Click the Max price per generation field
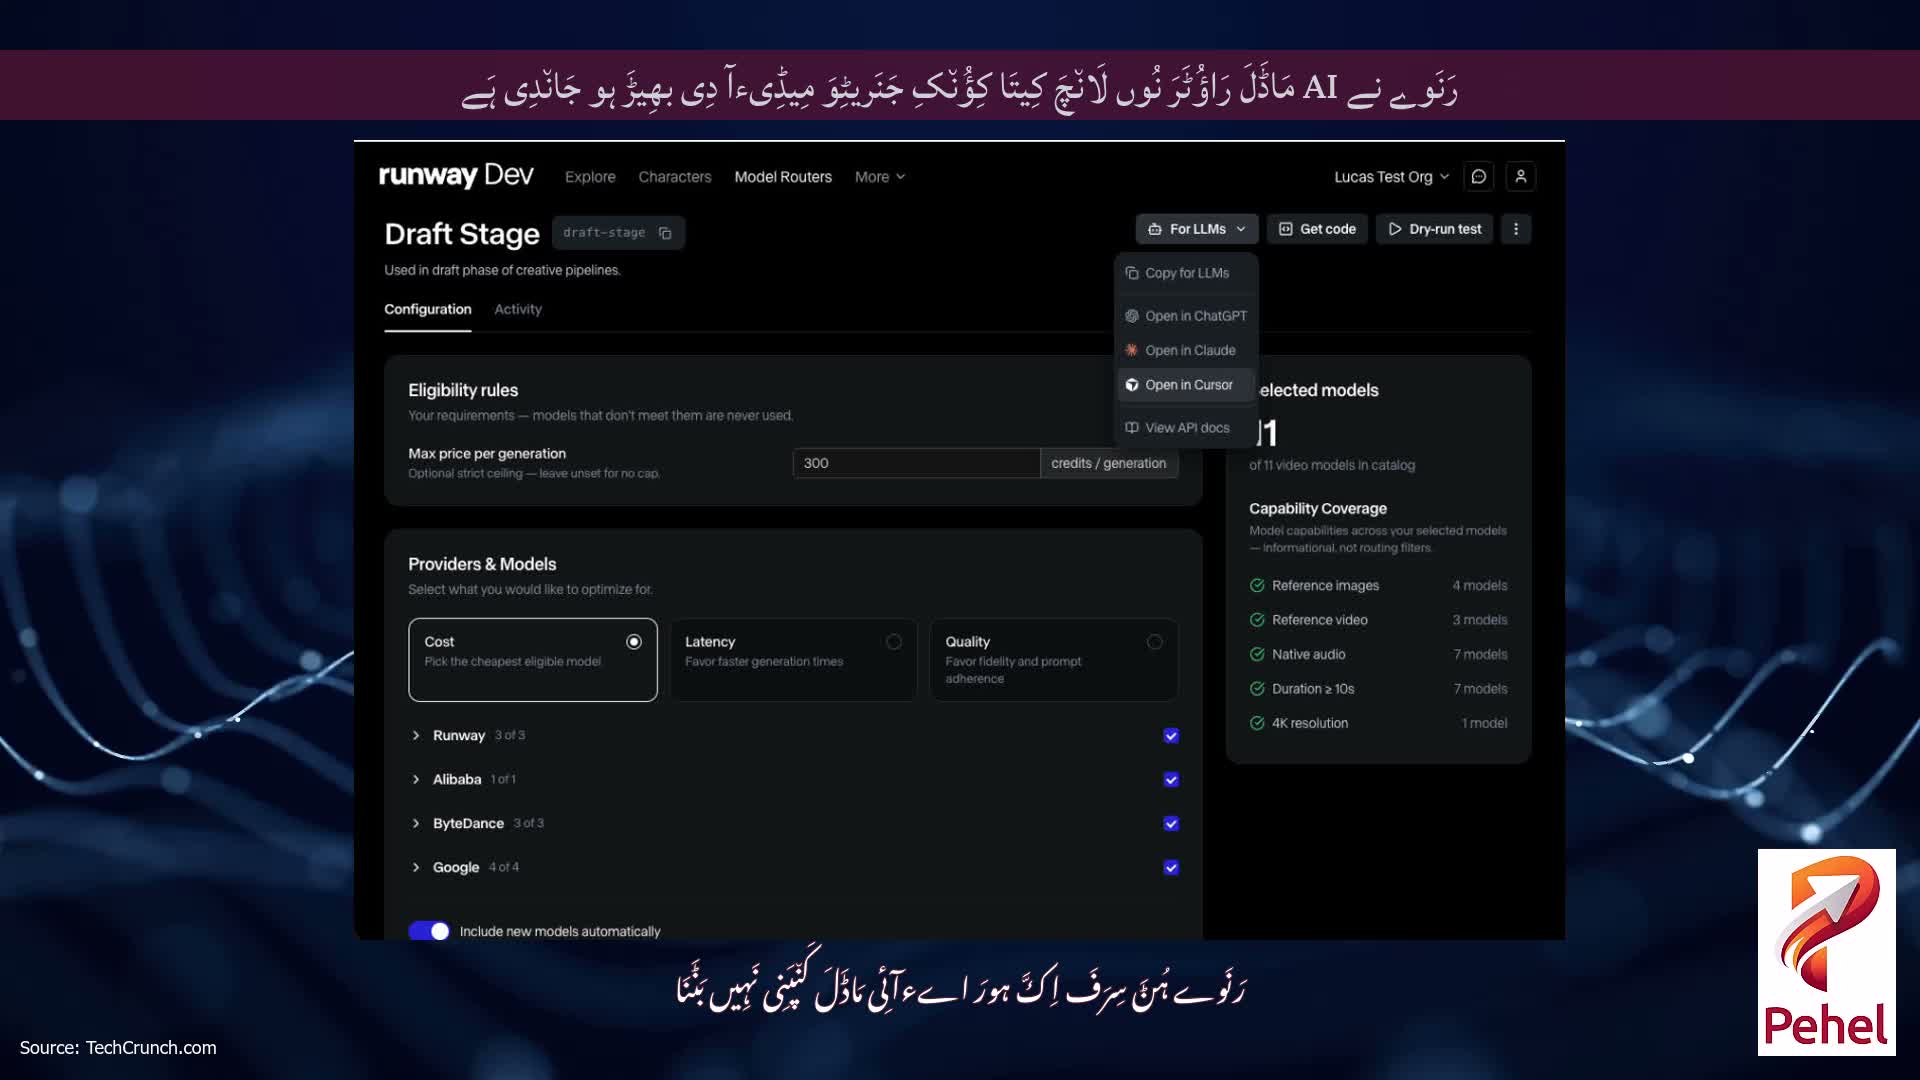The width and height of the screenshot is (1920, 1080). 916,463
